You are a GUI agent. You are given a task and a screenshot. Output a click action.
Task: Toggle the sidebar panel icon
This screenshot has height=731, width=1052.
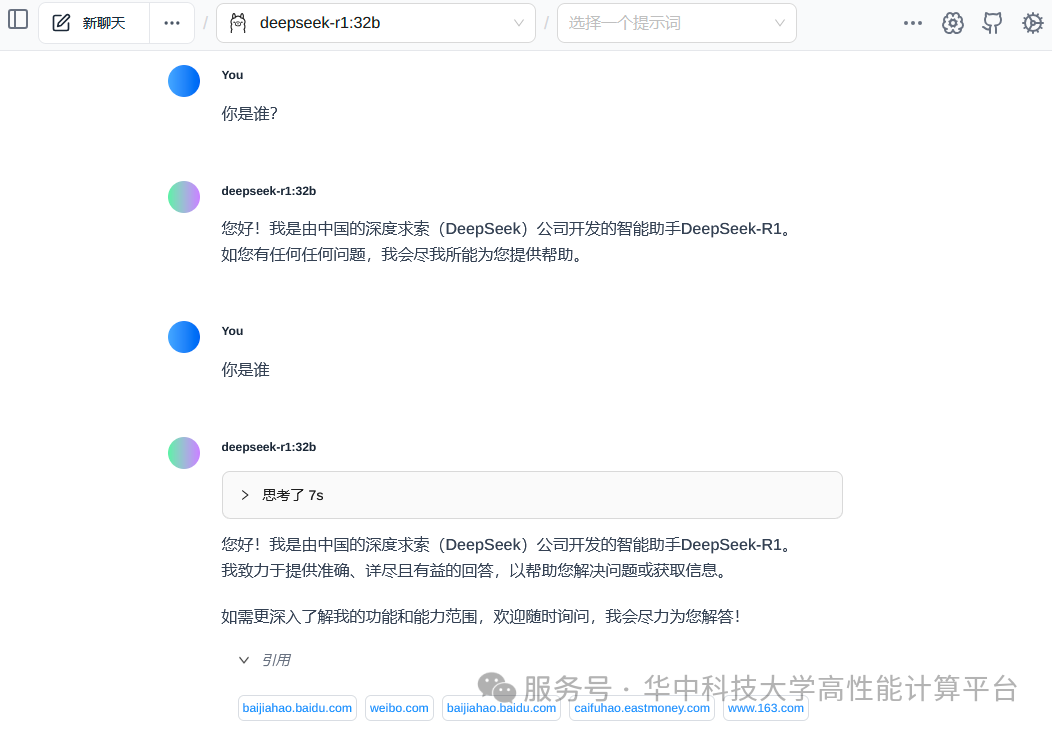[x=18, y=19]
